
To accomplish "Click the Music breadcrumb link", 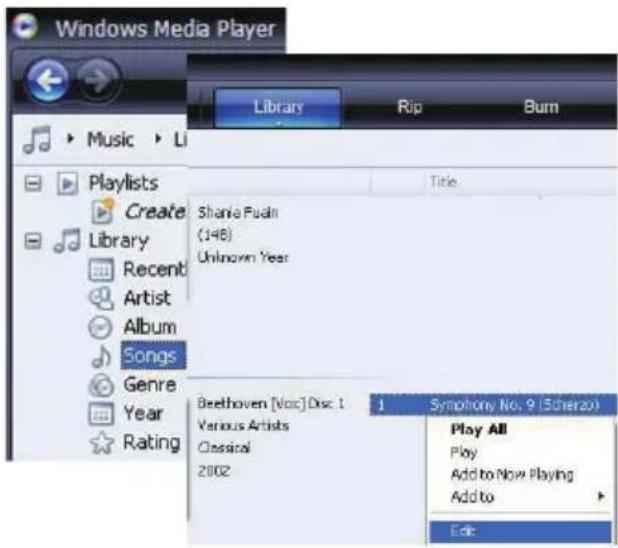I will coord(110,140).
